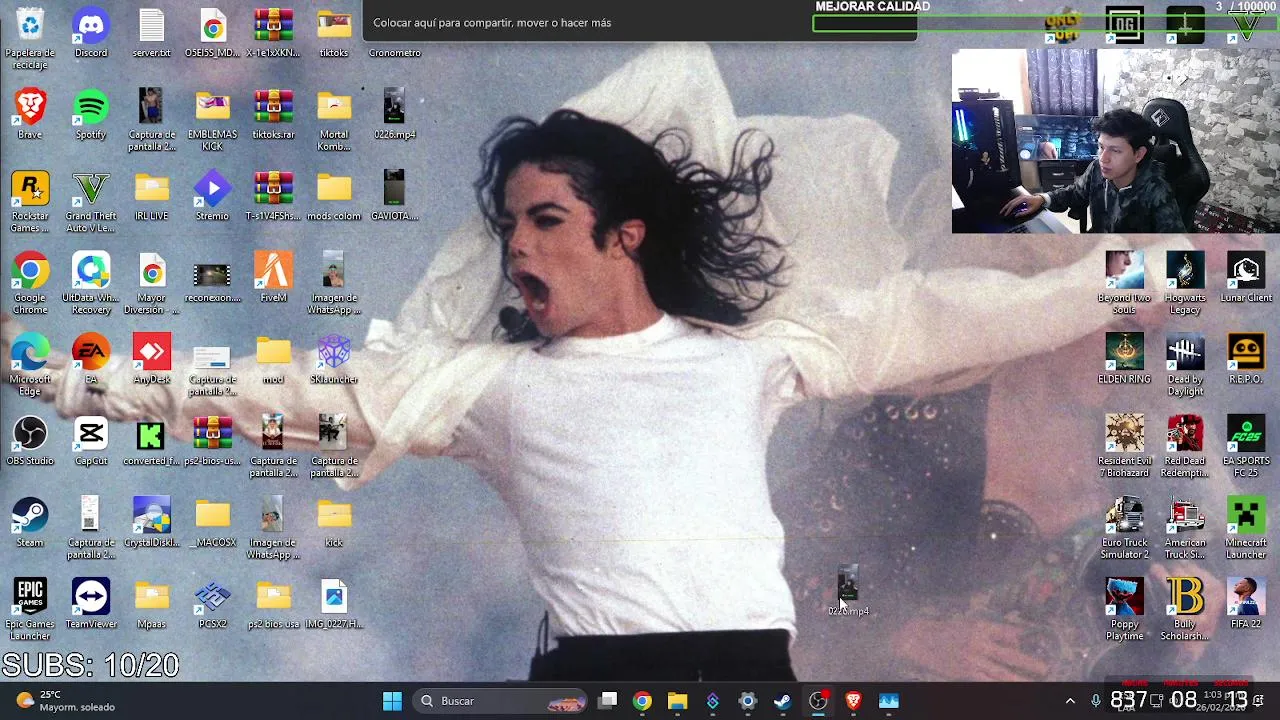Click the Windows Start button
This screenshot has width=1280, height=720.
pyautogui.click(x=392, y=701)
